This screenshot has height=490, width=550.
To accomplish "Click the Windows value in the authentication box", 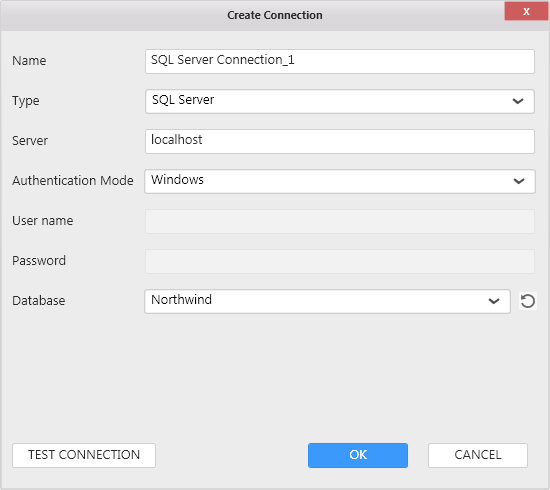I will (x=177, y=180).
